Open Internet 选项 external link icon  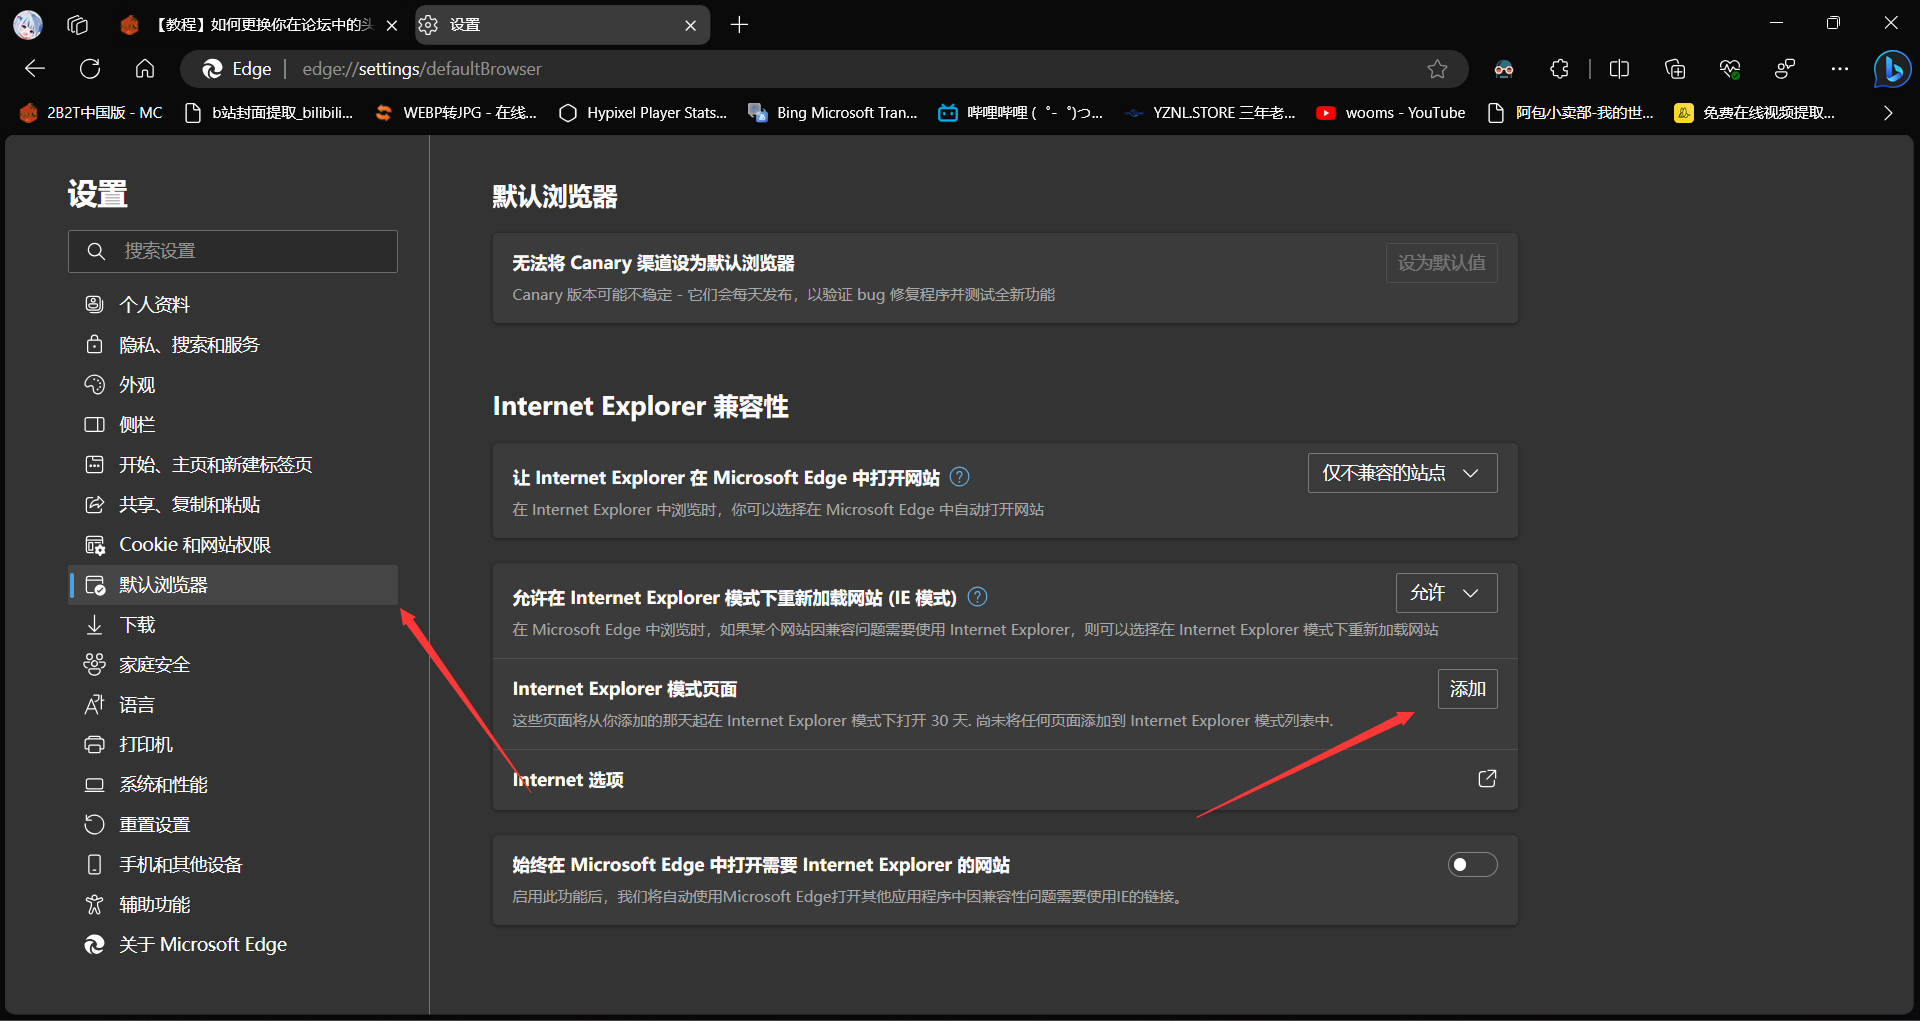[x=1487, y=779]
